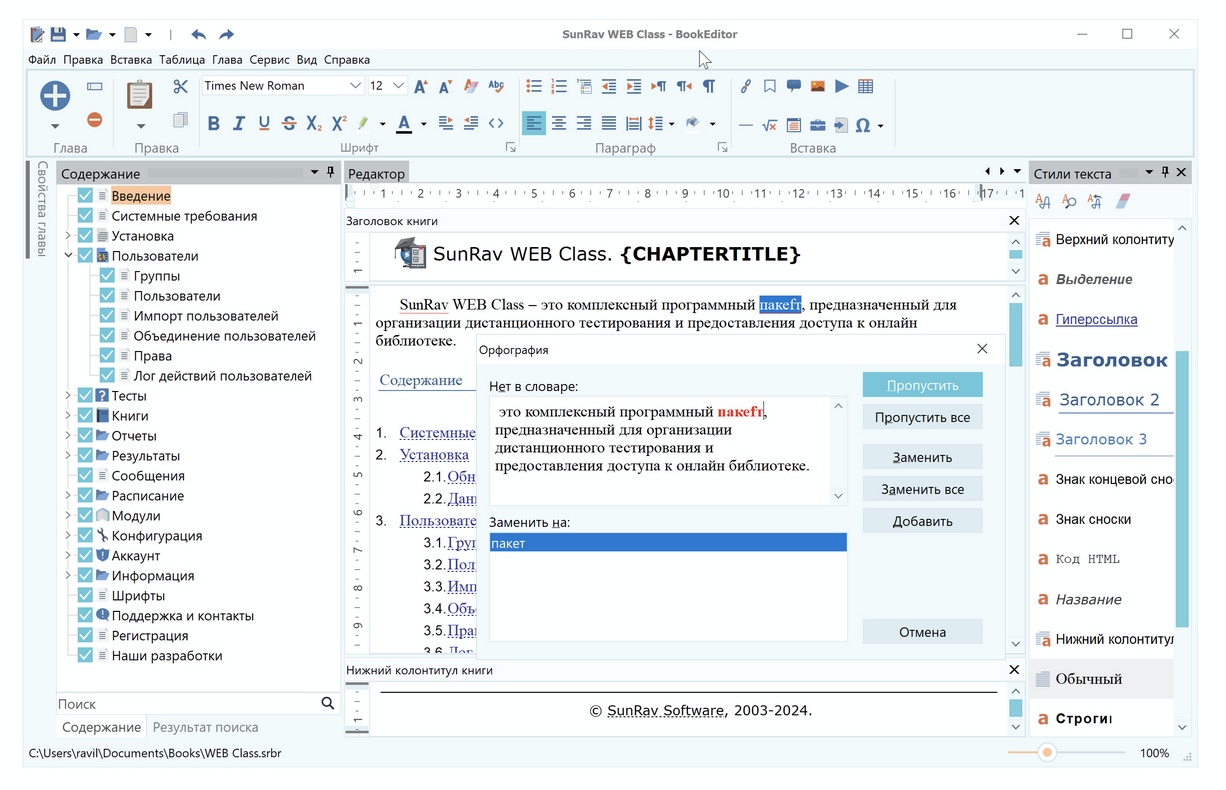Click the big blue add chapter plus icon
Screen dimensions: 1226x790
point(55,96)
